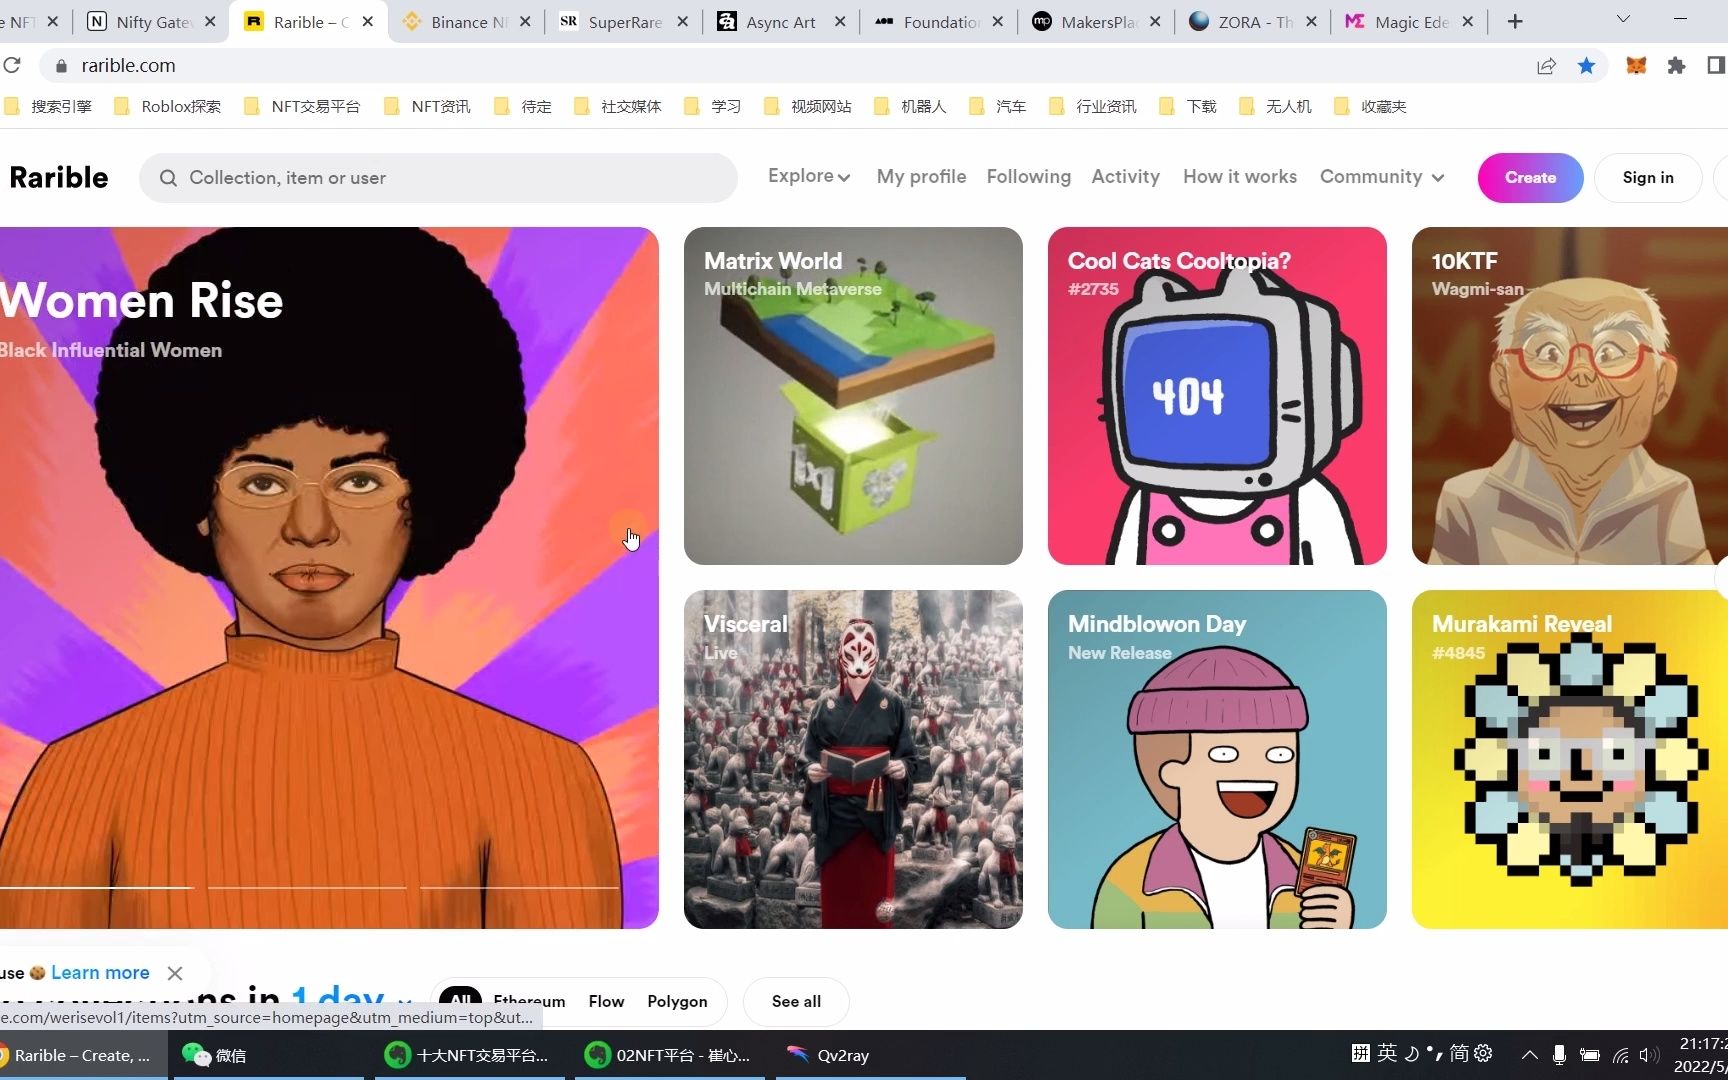Click the search magnifier icon

(168, 178)
